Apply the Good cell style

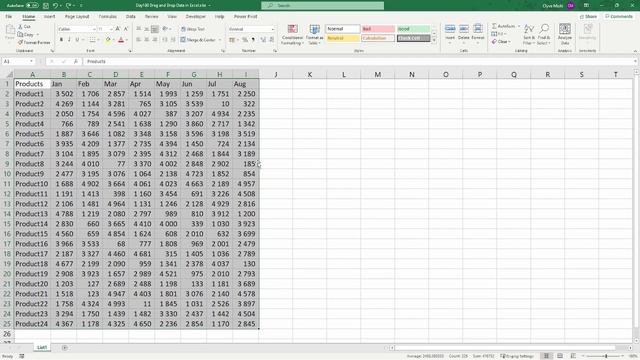[413, 29]
